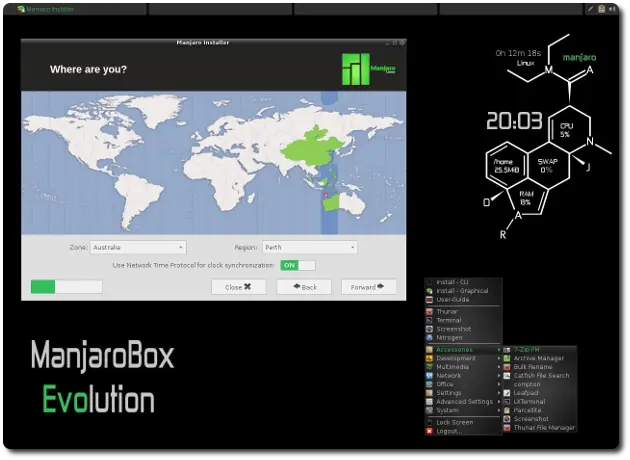This screenshot has height=460, width=630.
Task: Click the Bulk Rename icon
Action: pos(507,367)
